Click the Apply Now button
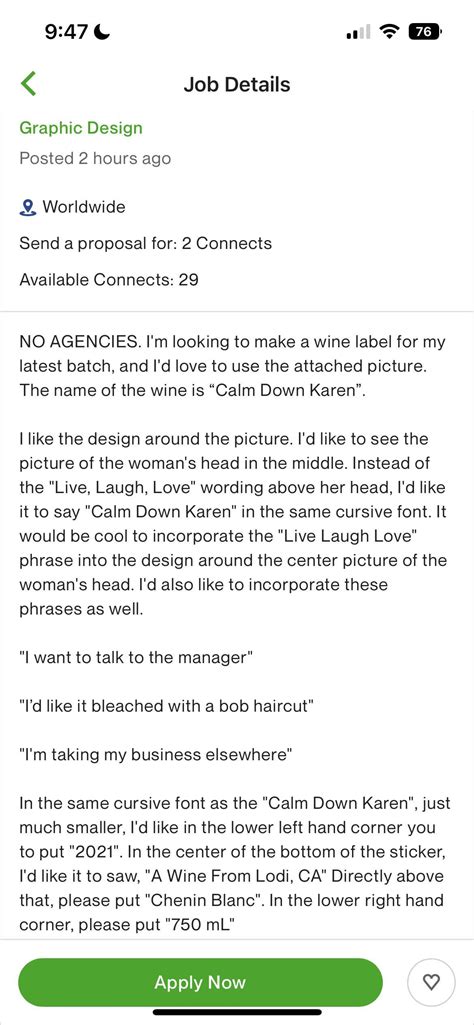This screenshot has height=1025, width=474. [200, 982]
